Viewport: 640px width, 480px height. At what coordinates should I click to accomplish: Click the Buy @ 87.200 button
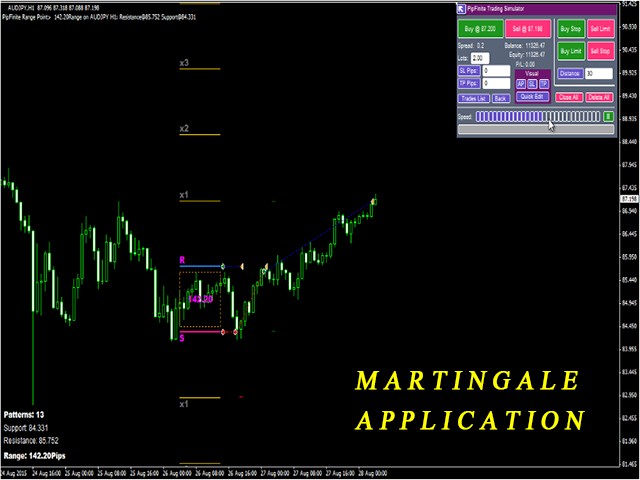tap(480, 29)
